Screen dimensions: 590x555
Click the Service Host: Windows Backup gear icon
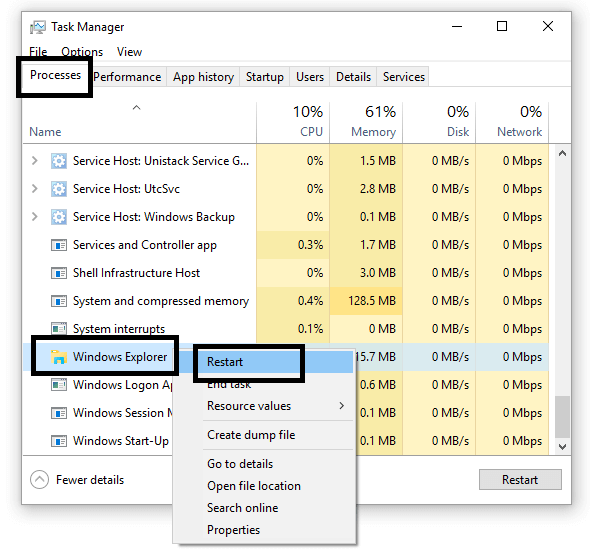tap(59, 217)
